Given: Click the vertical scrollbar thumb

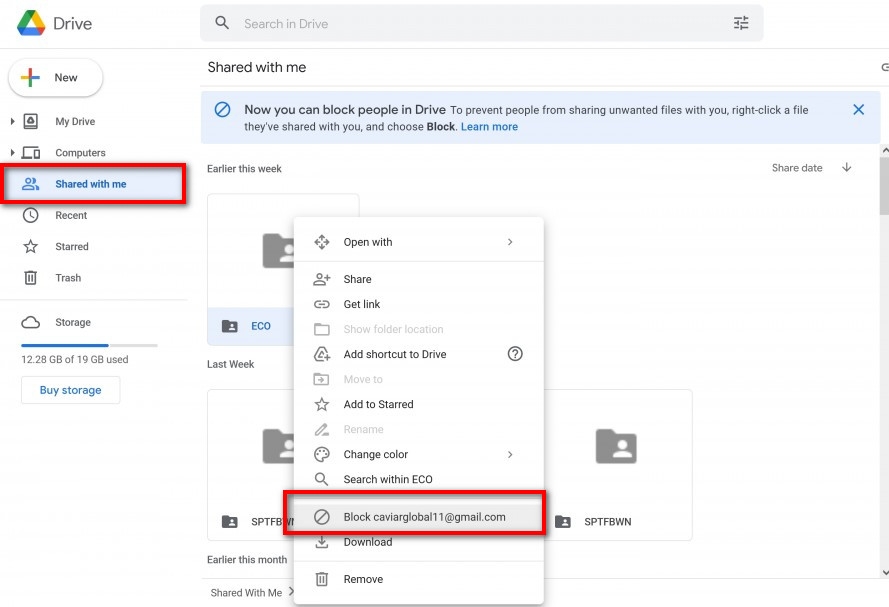Looking at the screenshot, I should pyautogui.click(x=884, y=186).
